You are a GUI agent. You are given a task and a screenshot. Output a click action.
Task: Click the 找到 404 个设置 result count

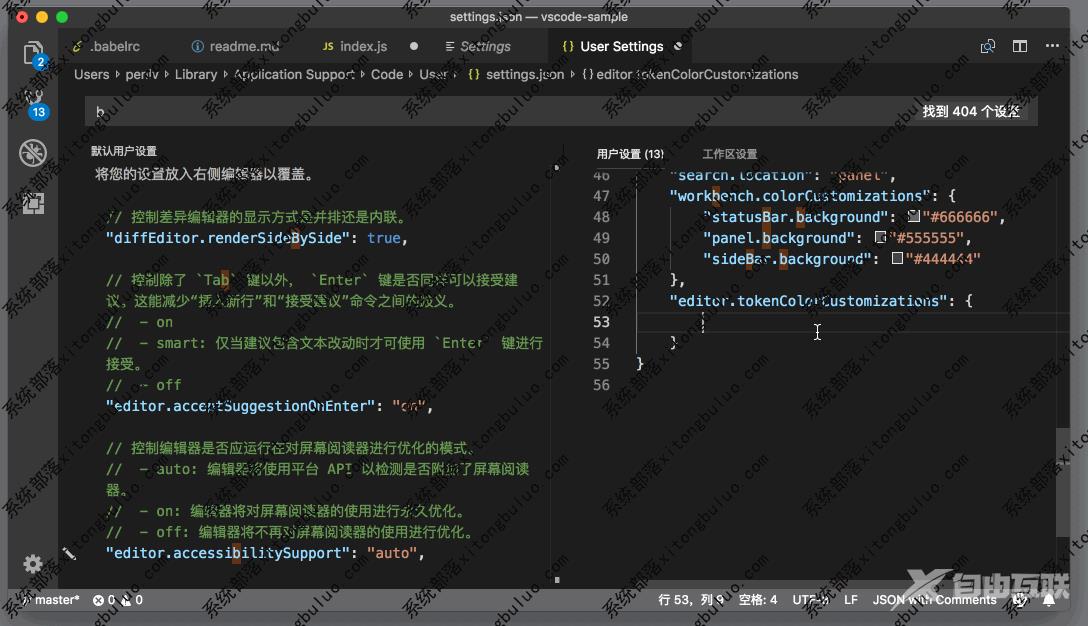pyautogui.click(x=971, y=111)
